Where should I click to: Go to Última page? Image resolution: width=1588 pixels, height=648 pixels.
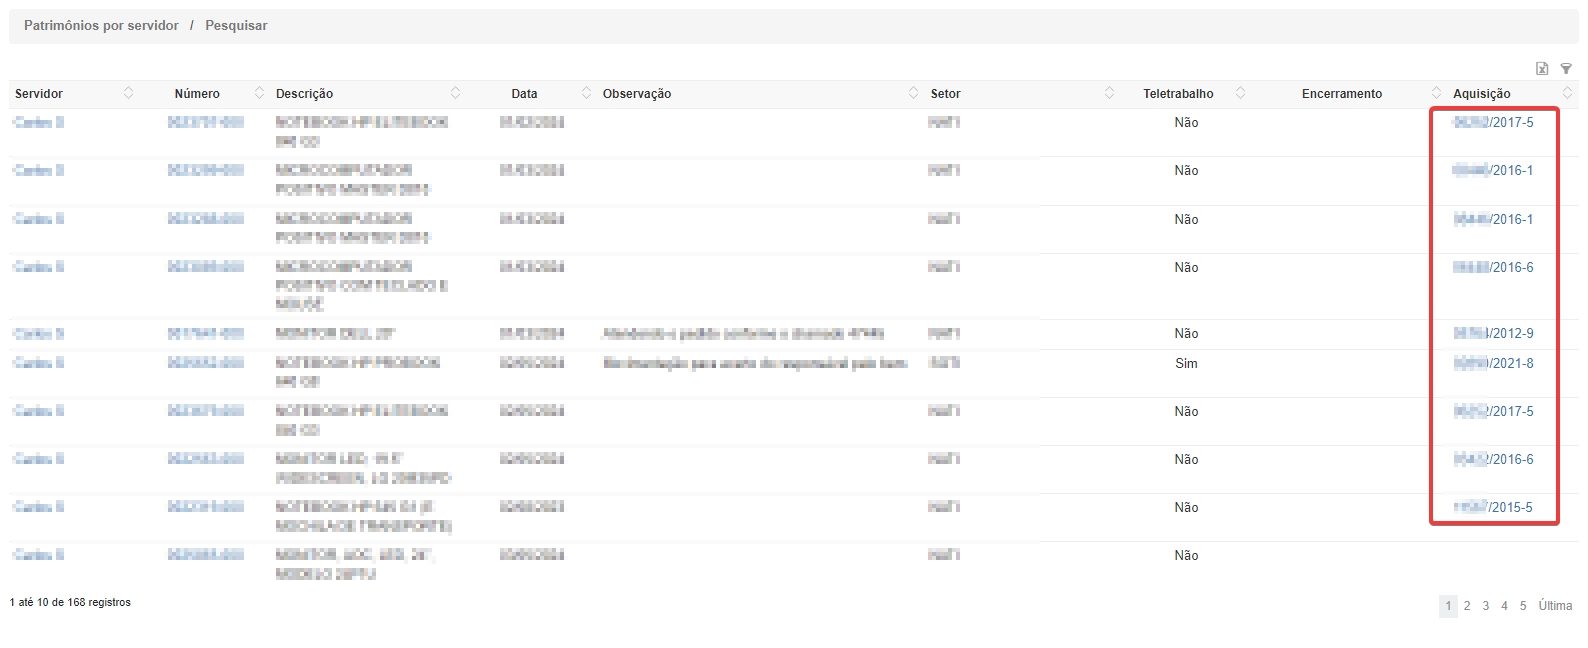pyautogui.click(x=1555, y=606)
